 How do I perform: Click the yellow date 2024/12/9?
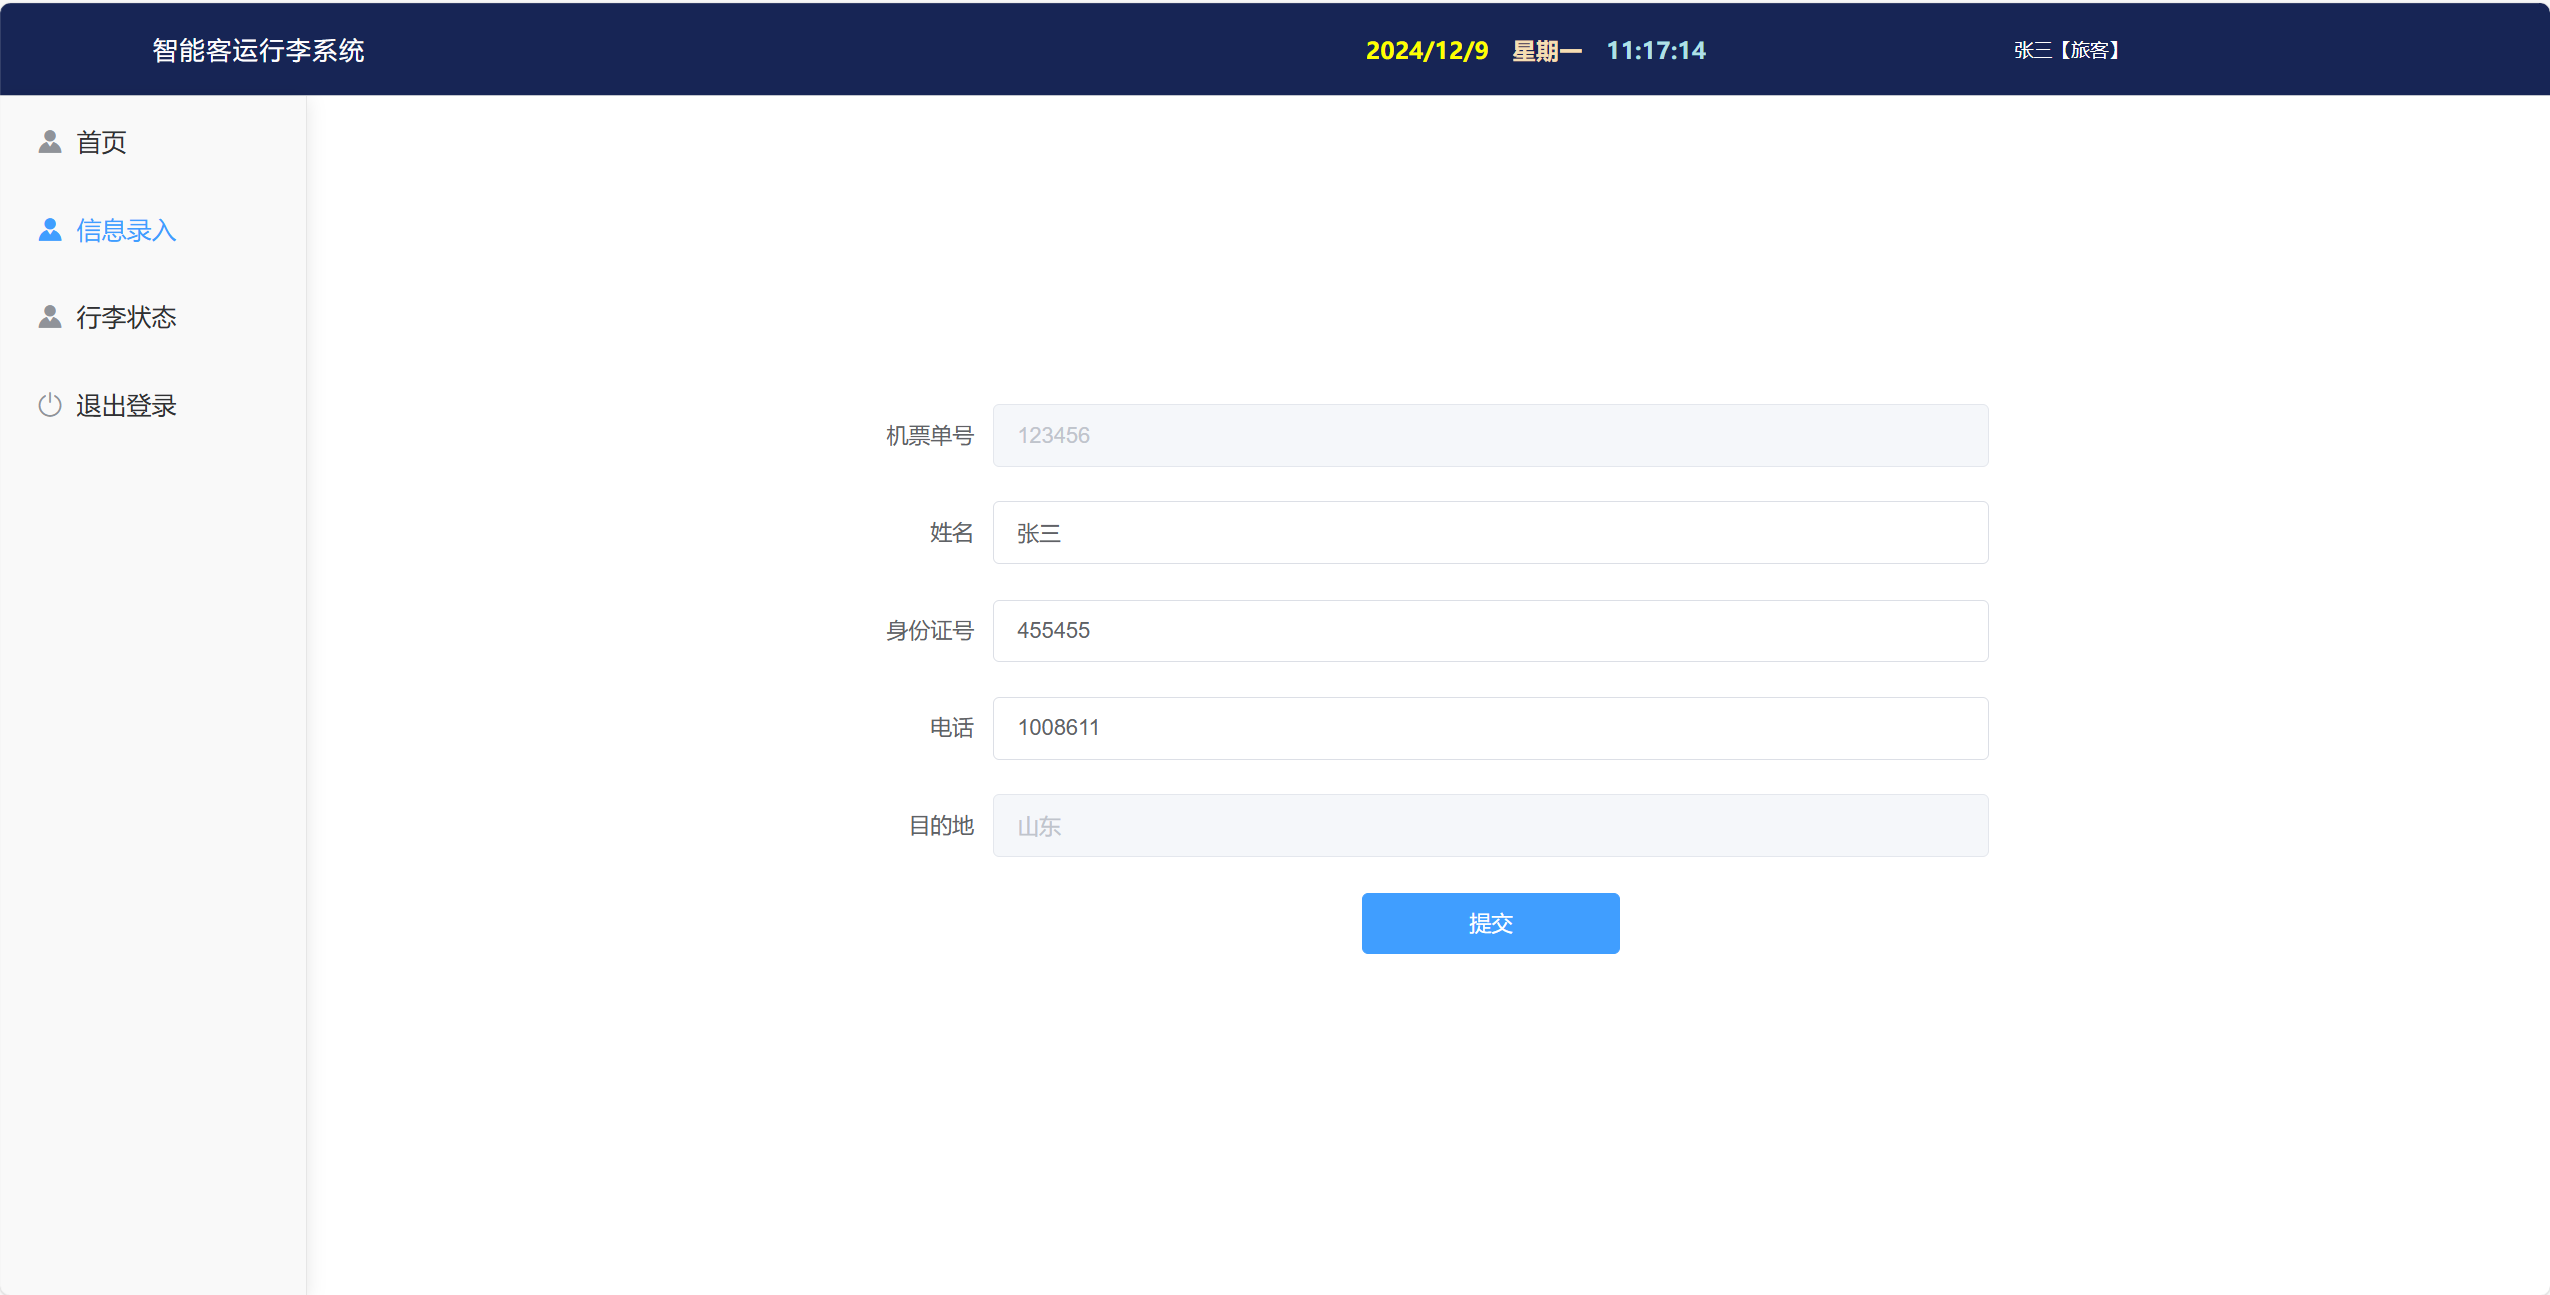pyautogui.click(x=1426, y=50)
